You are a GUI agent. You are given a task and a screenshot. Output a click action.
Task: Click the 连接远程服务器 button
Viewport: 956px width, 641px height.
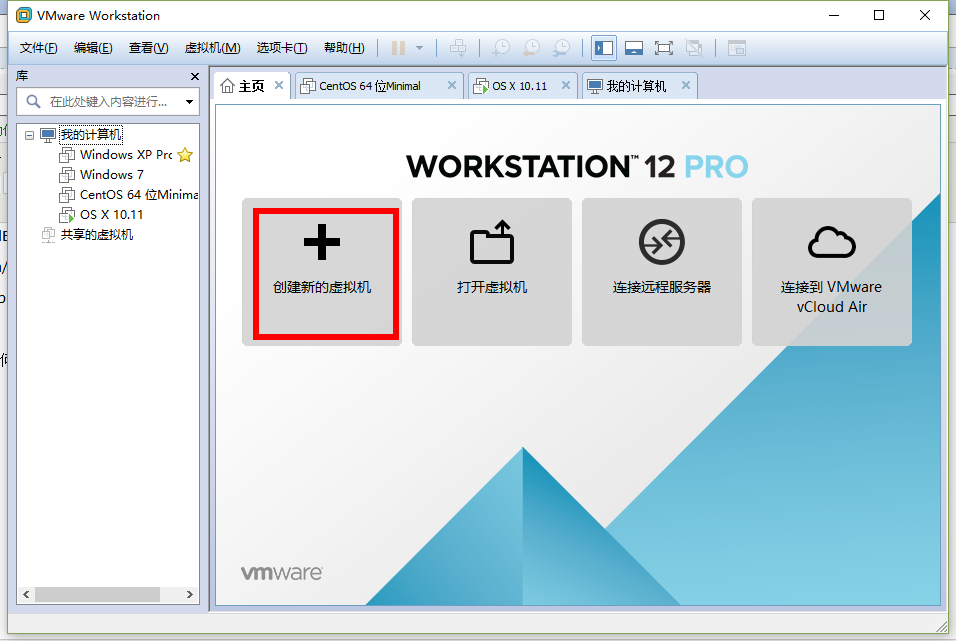point(662,272)
